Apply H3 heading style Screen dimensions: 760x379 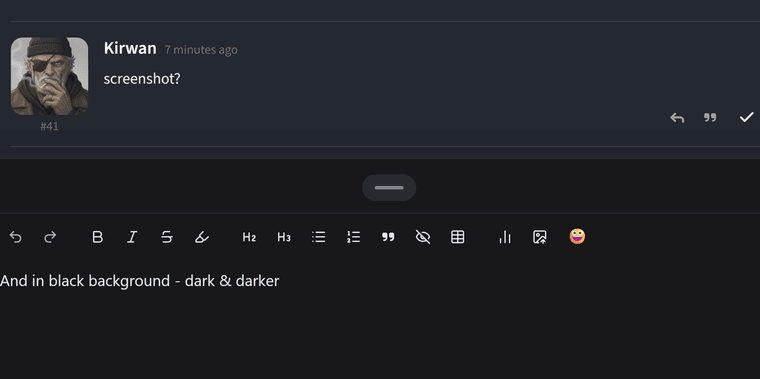point(284,237)
